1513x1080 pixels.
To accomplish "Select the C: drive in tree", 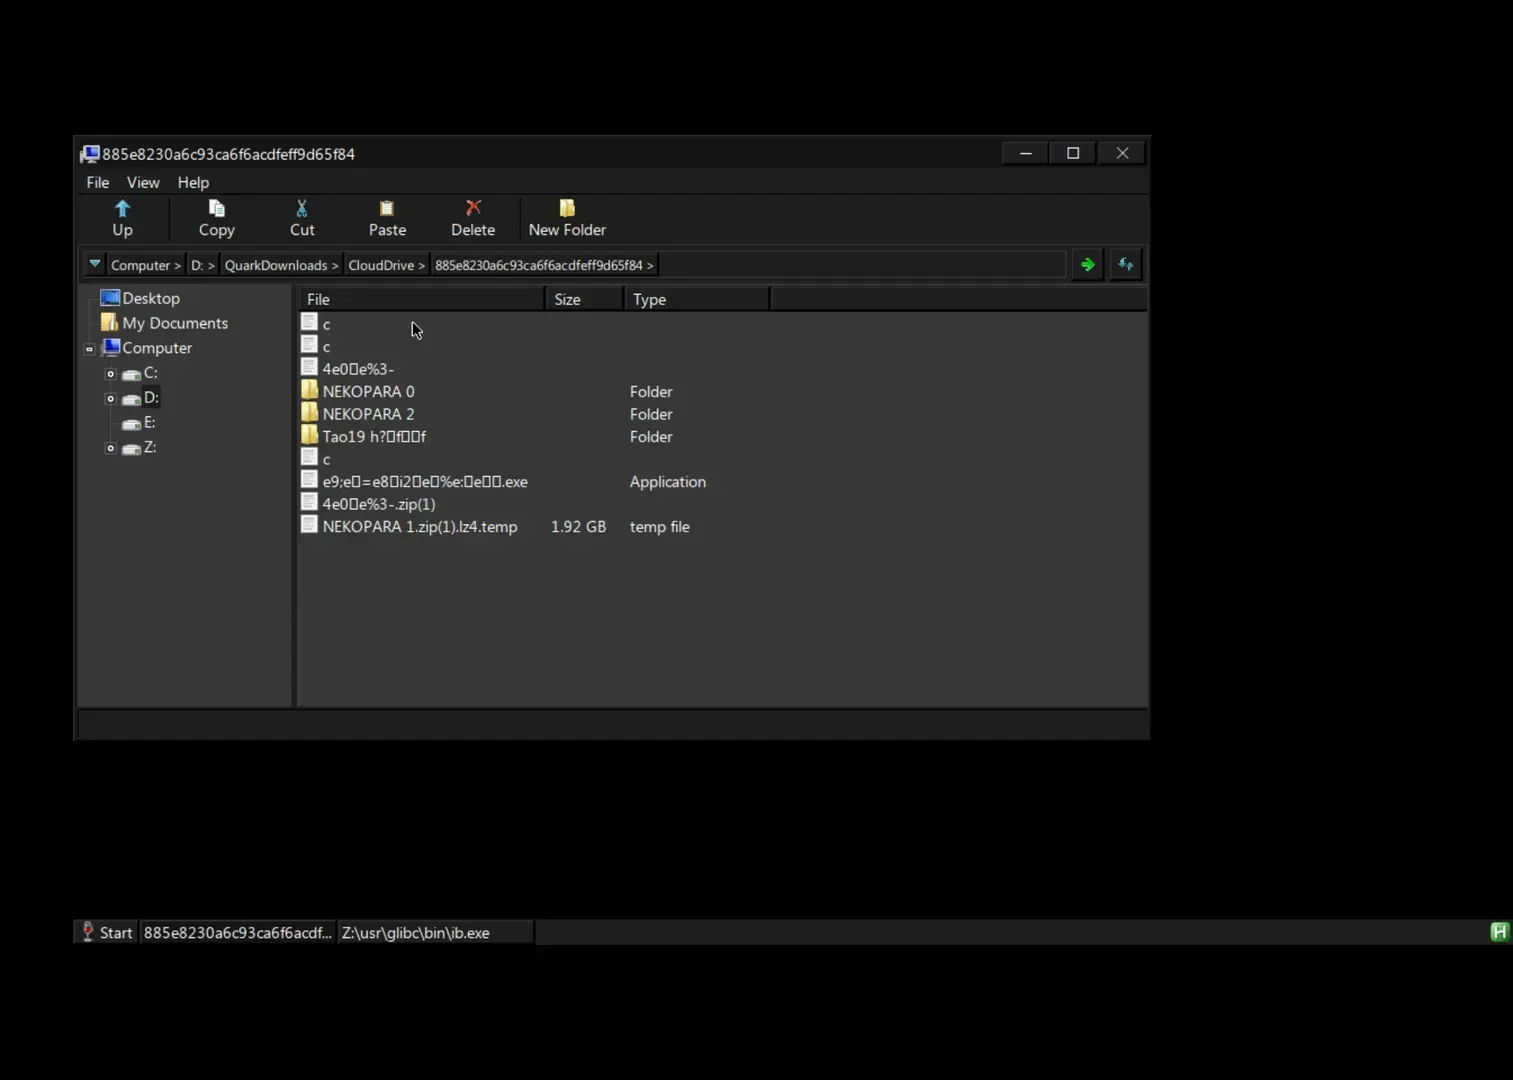I will coord(150,373).
